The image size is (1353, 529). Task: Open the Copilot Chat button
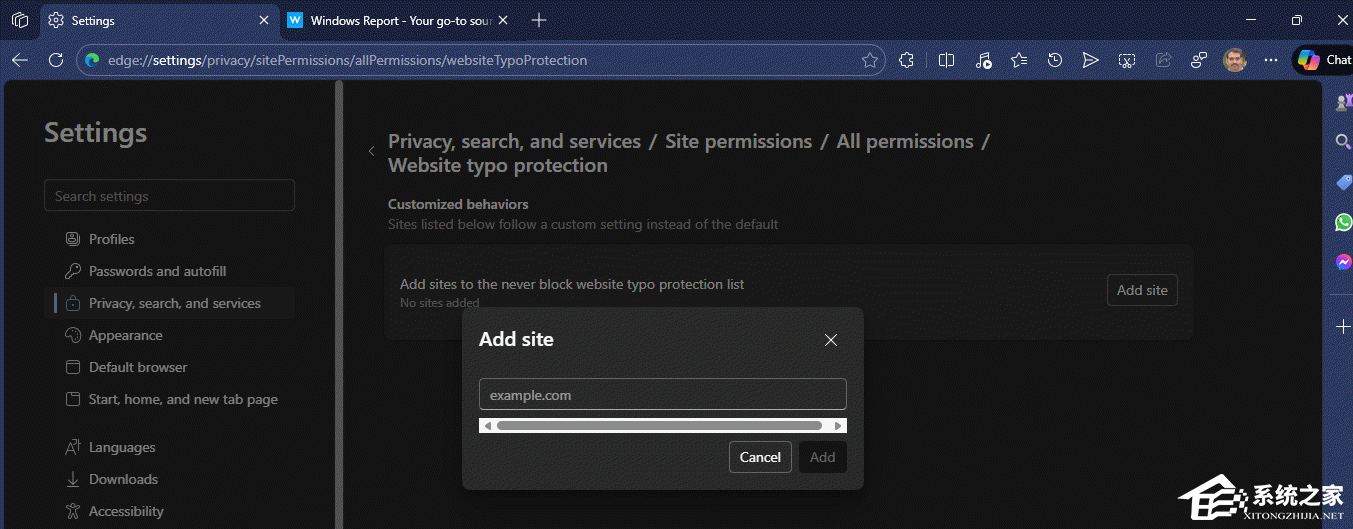1324,60
